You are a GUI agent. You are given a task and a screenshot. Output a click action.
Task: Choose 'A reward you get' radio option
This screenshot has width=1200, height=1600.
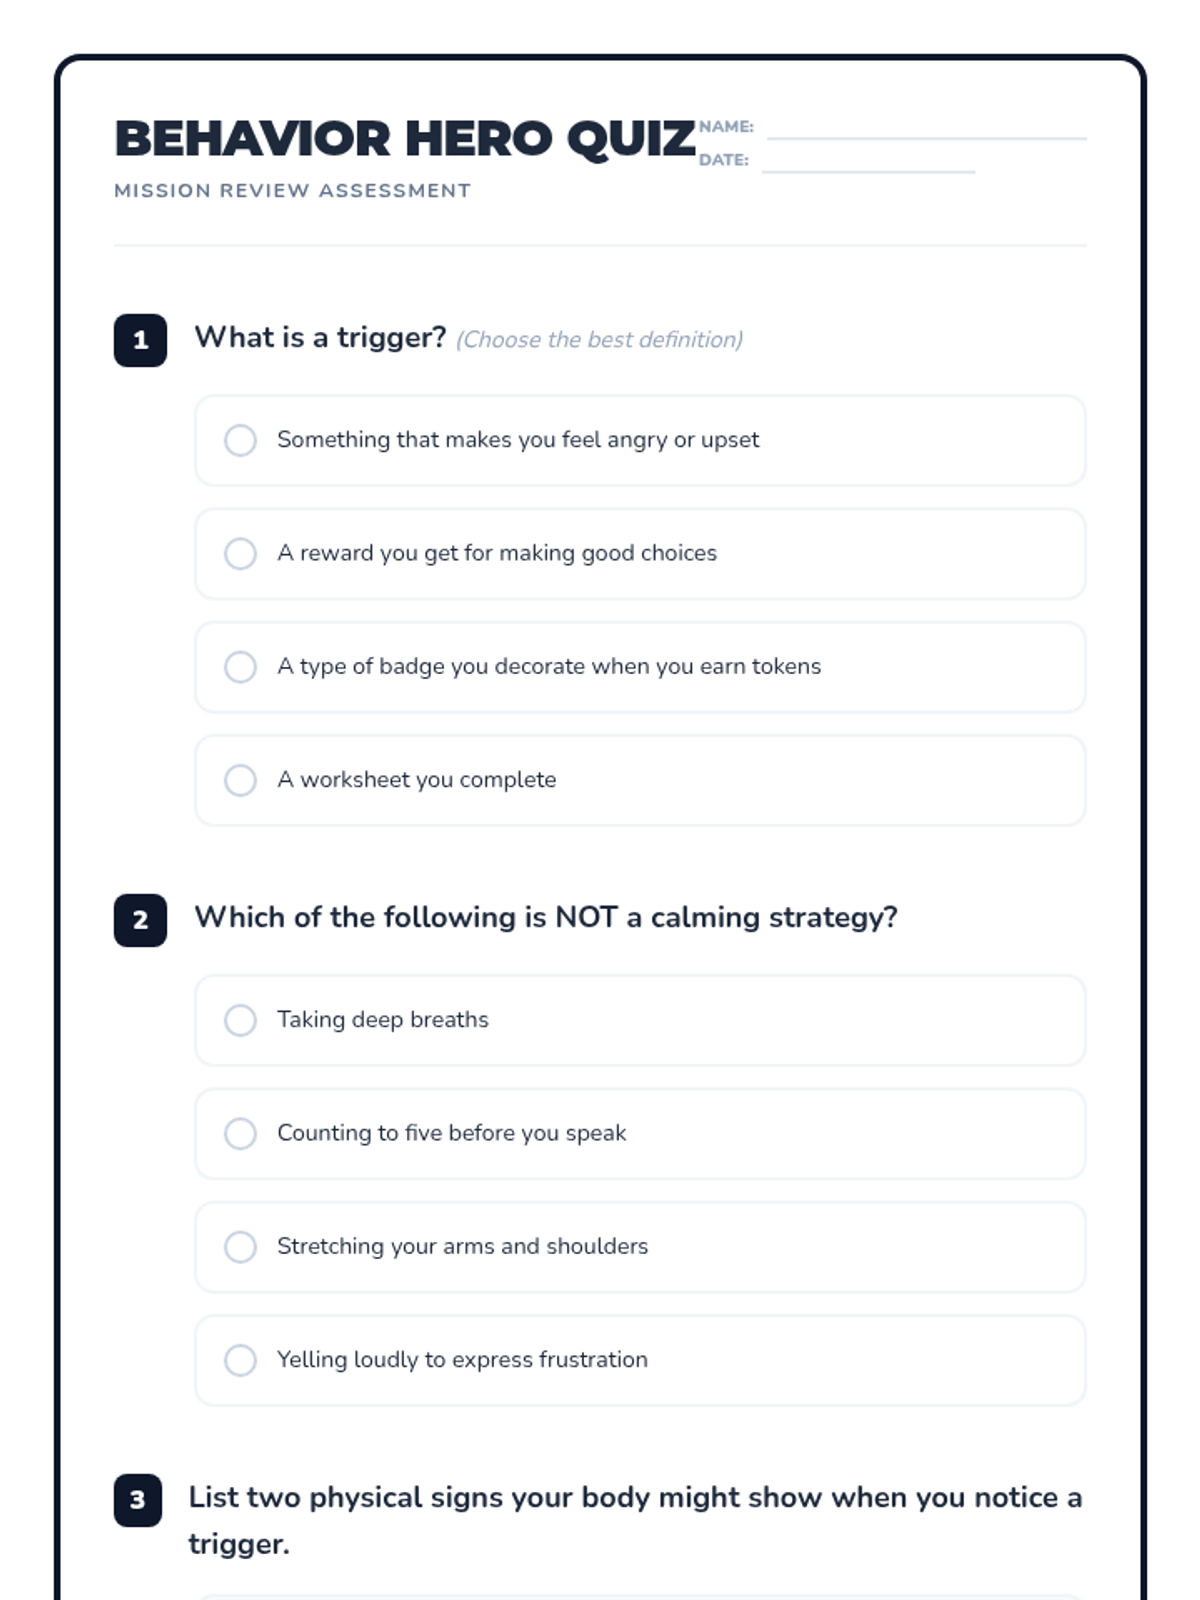240,553
